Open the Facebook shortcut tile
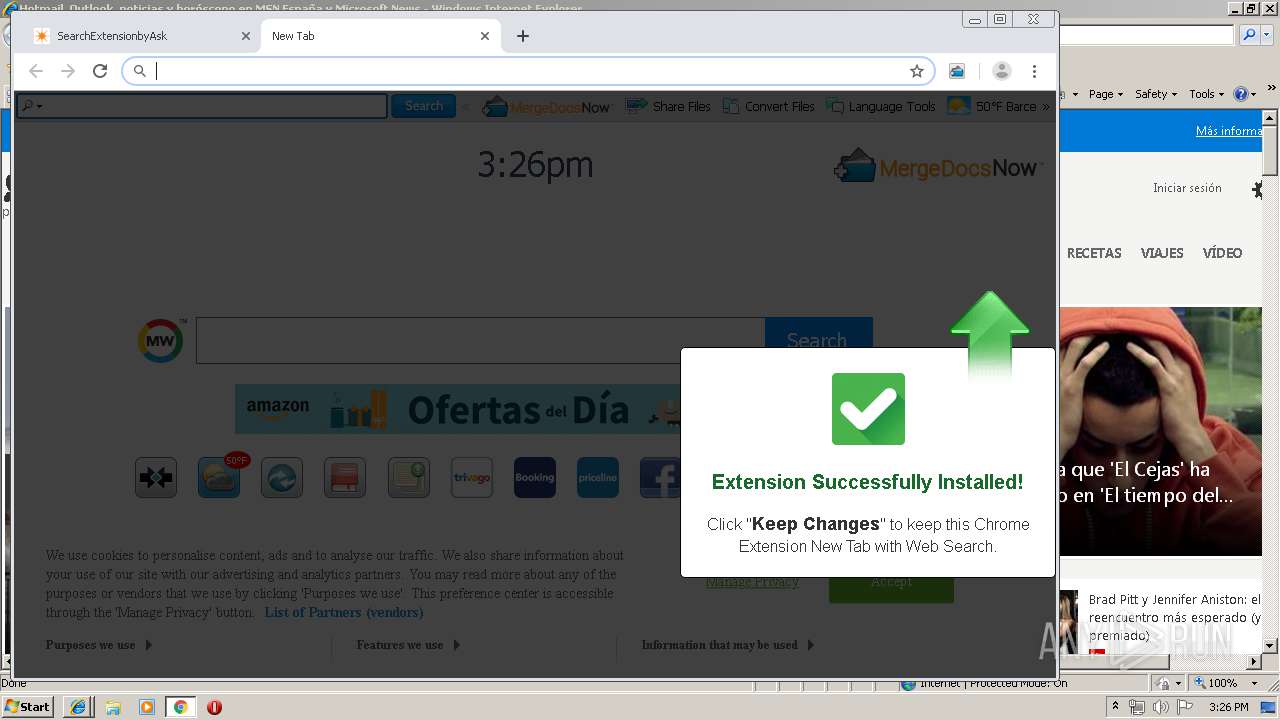Image resolution: width=1280 pixels, height=720 pixels. point(660,478)
